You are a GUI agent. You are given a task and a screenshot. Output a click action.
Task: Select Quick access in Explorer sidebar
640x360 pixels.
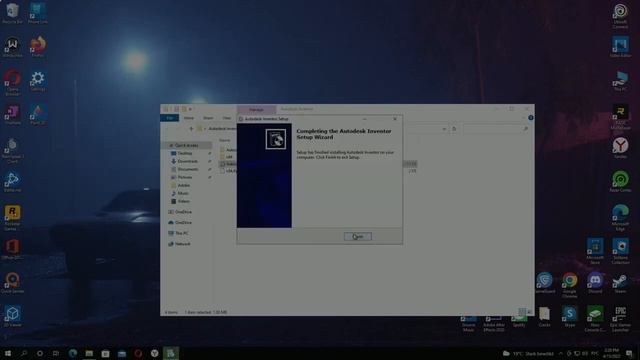(x=187, y=145)
